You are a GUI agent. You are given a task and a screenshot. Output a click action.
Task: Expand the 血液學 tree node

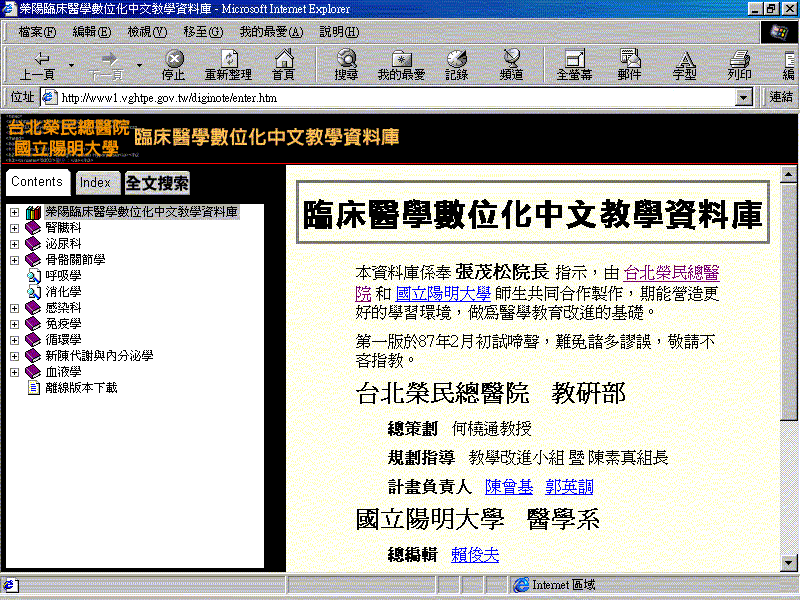14,372
